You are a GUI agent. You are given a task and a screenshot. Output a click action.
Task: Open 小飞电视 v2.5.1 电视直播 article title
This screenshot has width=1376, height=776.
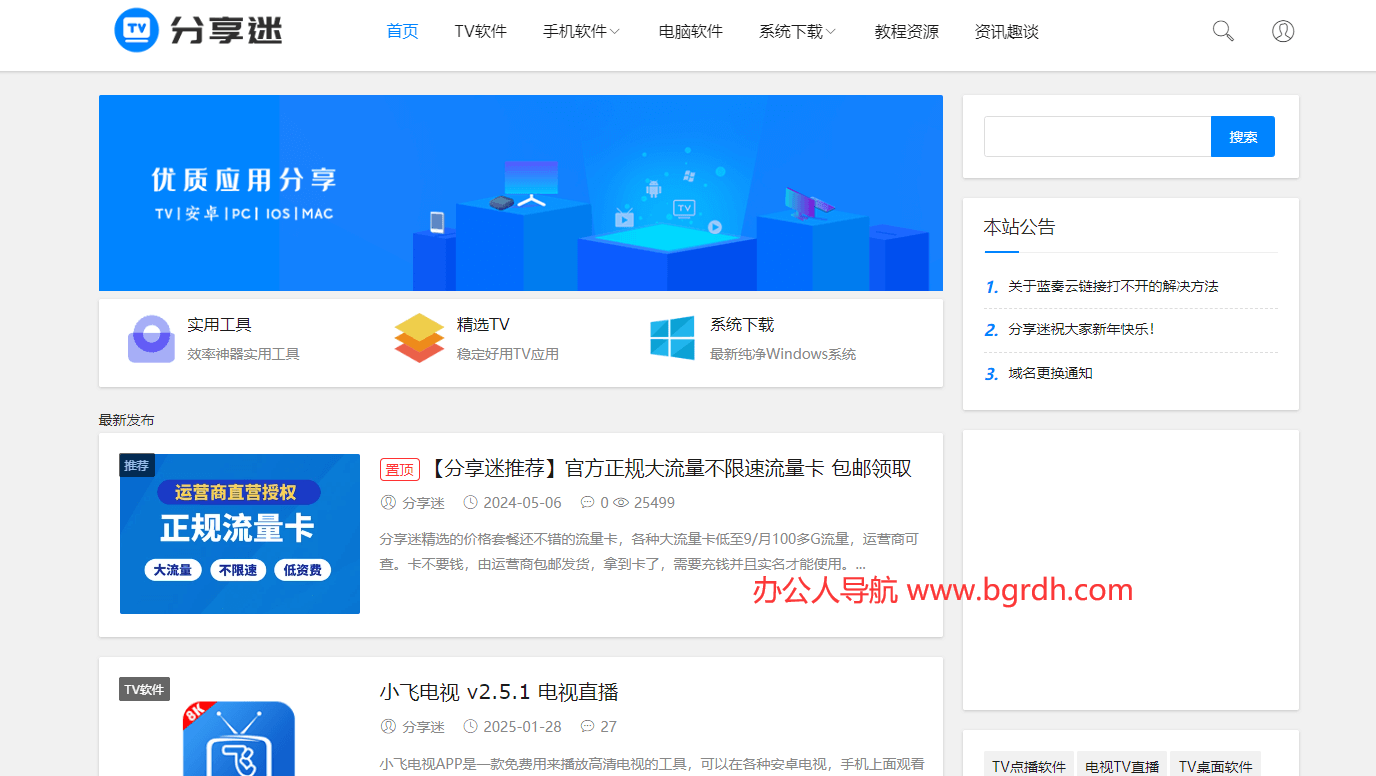(499, 692)
